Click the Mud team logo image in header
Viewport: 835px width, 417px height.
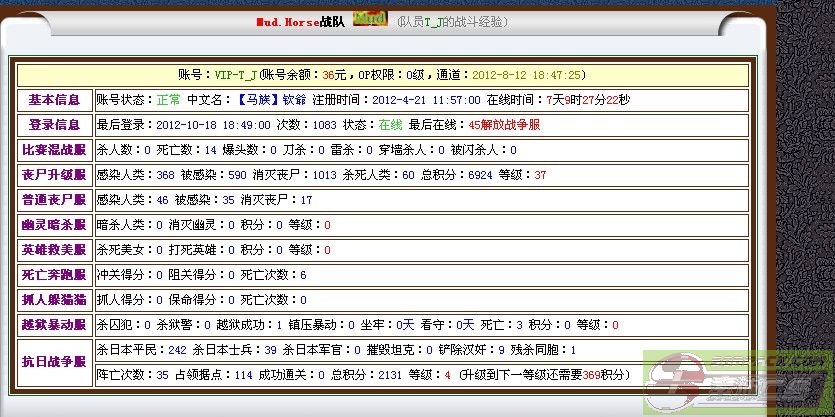click(x=370, y=19)
